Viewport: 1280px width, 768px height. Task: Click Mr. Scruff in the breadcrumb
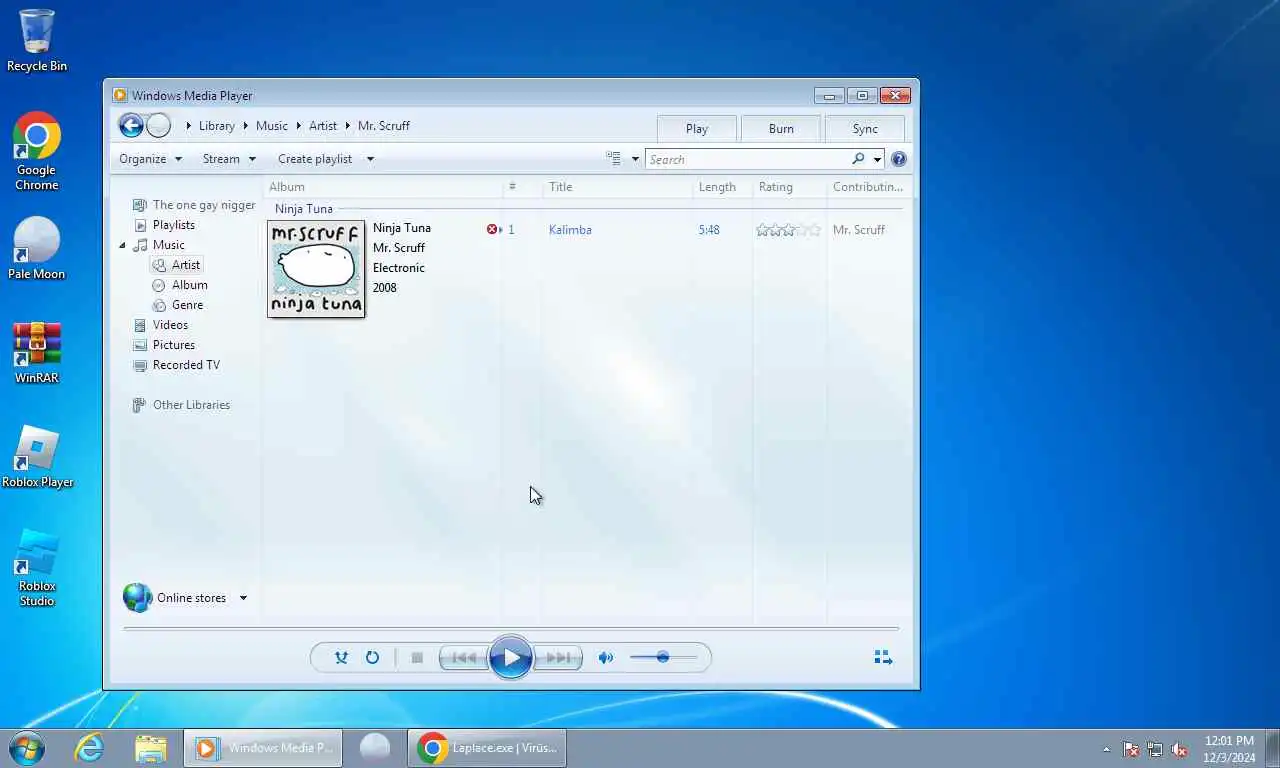pyautogui.click(x=384, y=126)
